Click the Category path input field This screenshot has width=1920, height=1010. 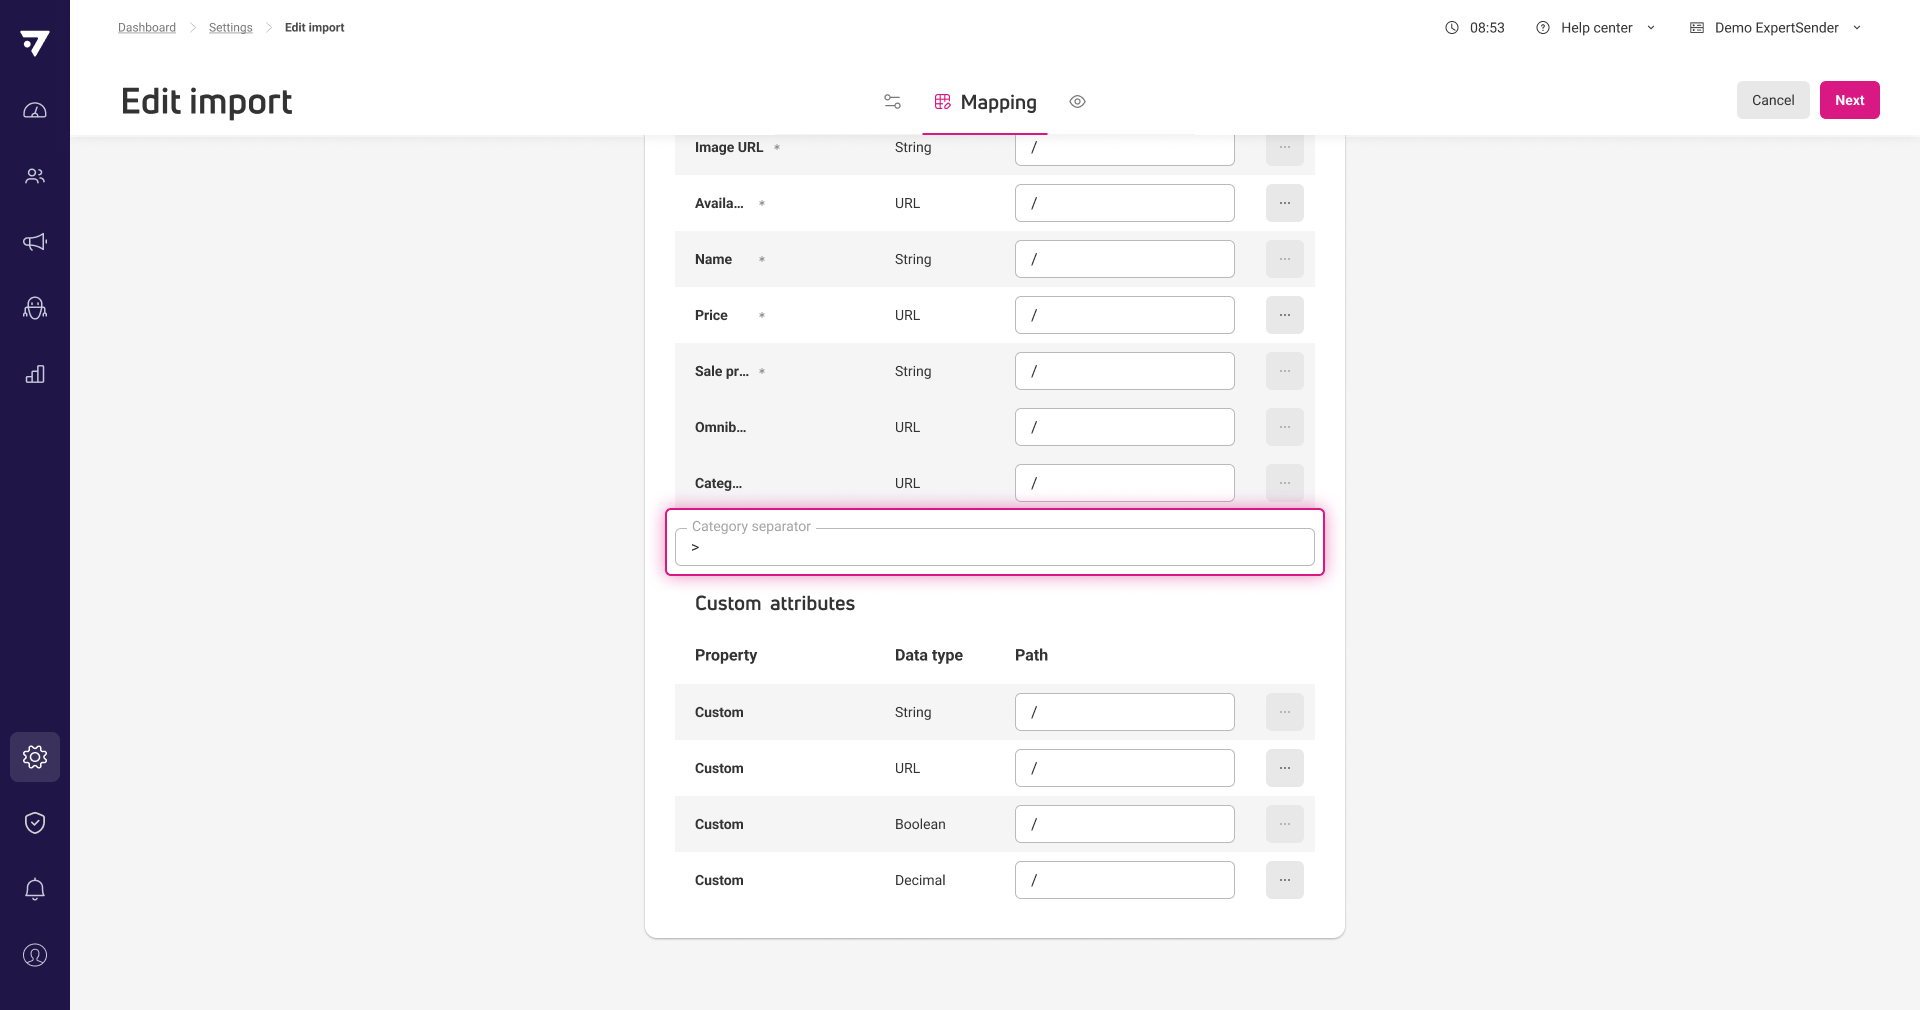click(x=1125, y=483)
